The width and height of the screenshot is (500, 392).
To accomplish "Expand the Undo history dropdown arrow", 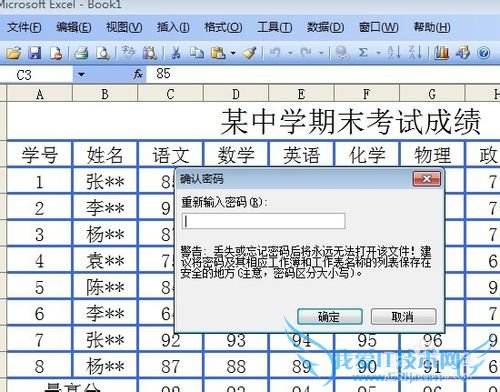I will [x=290, y=53].
